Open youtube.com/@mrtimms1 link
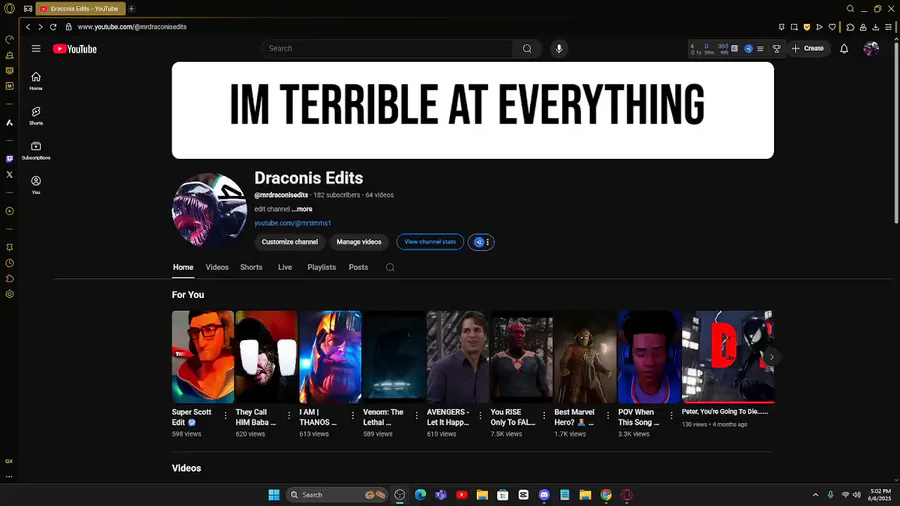 pyautogui.click(x=293, y=223)
